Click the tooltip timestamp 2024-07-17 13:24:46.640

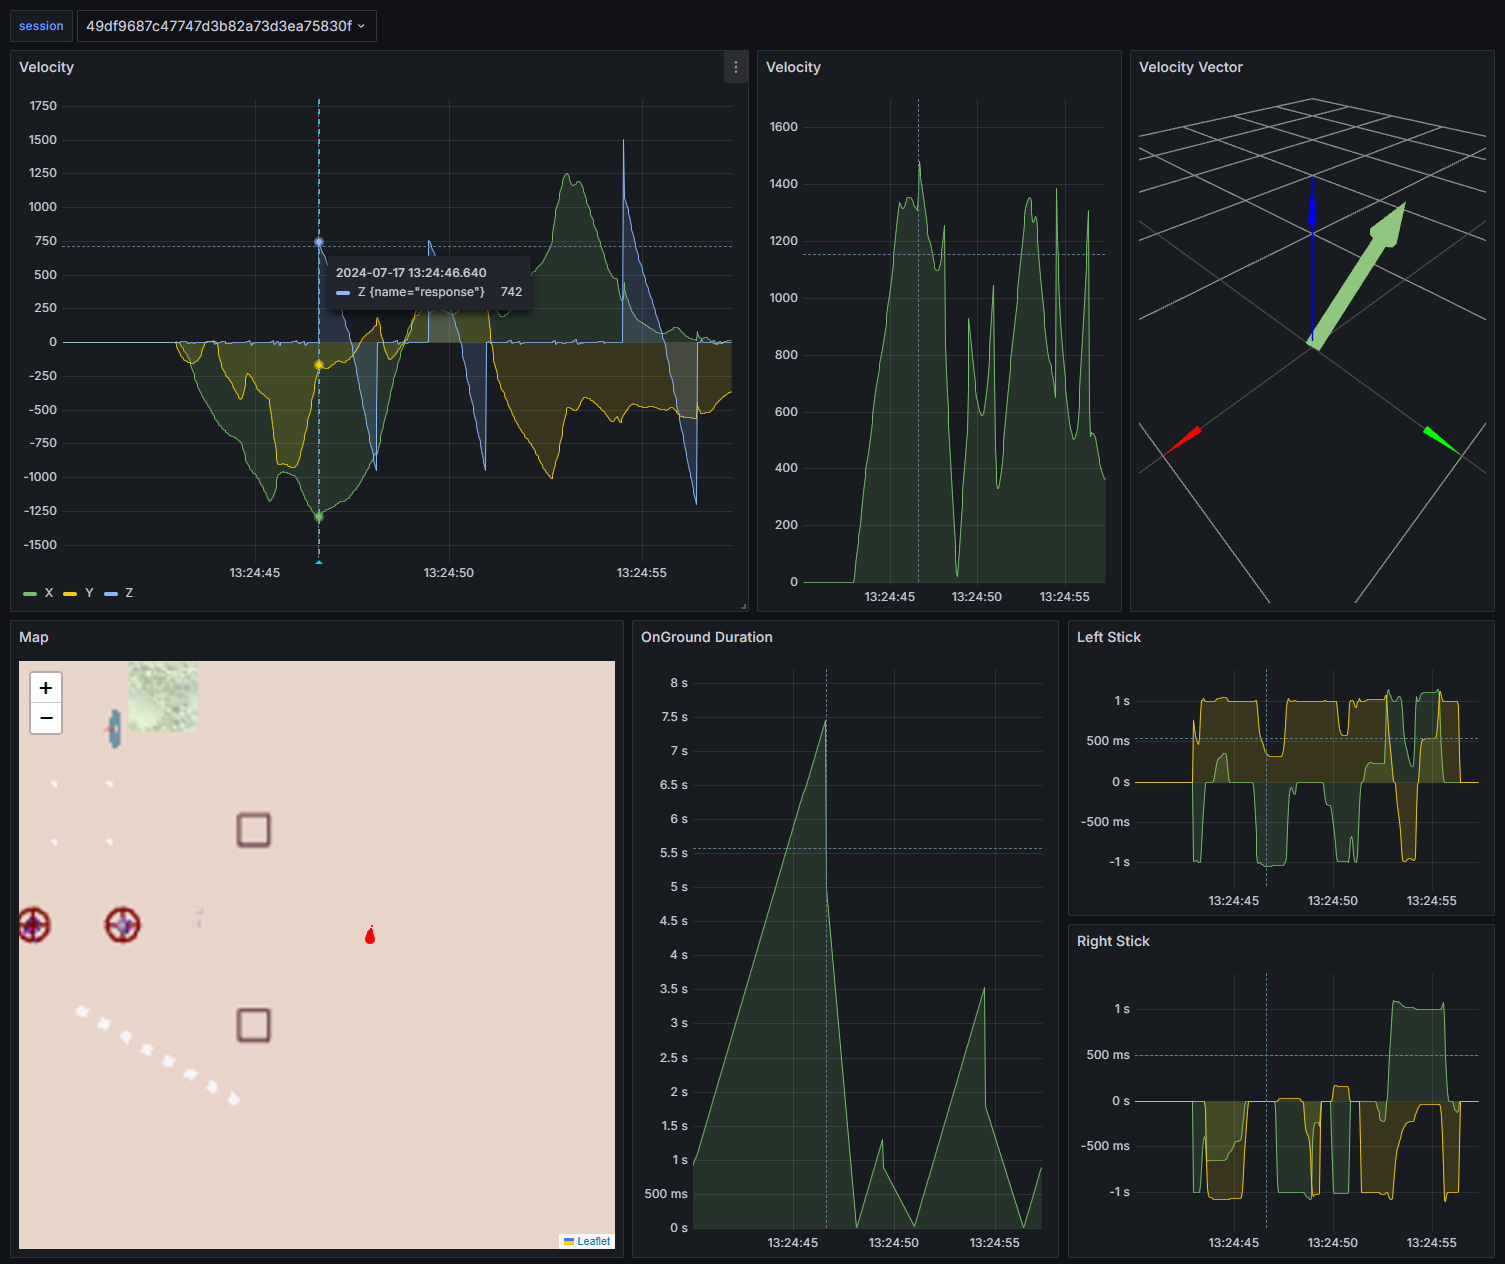tap(411, 272)
